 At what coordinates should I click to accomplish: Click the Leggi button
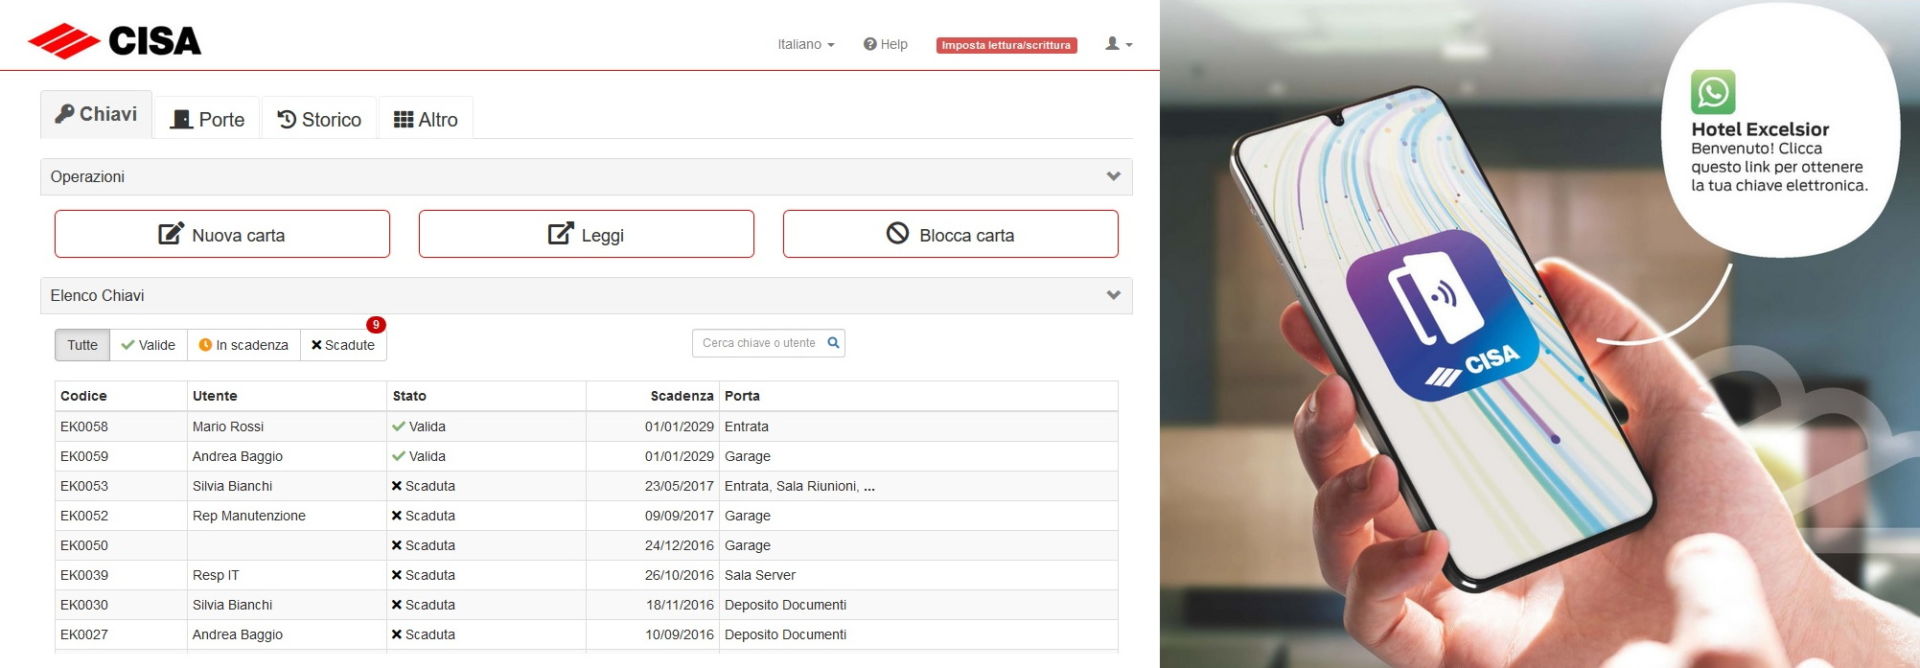(x=586, y=234)
